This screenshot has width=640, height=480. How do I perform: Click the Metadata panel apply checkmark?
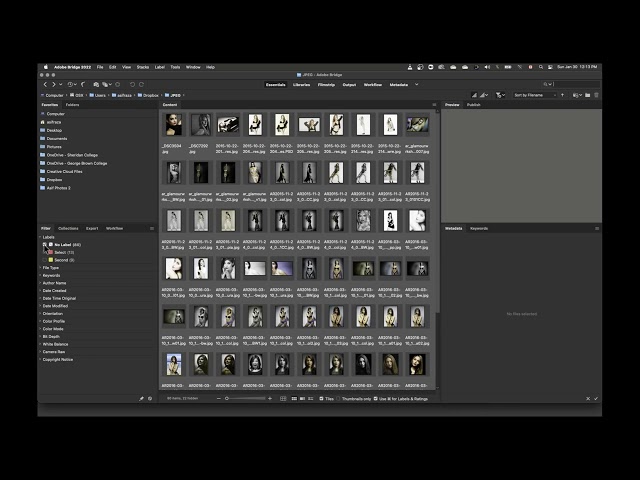pos(596,398)
